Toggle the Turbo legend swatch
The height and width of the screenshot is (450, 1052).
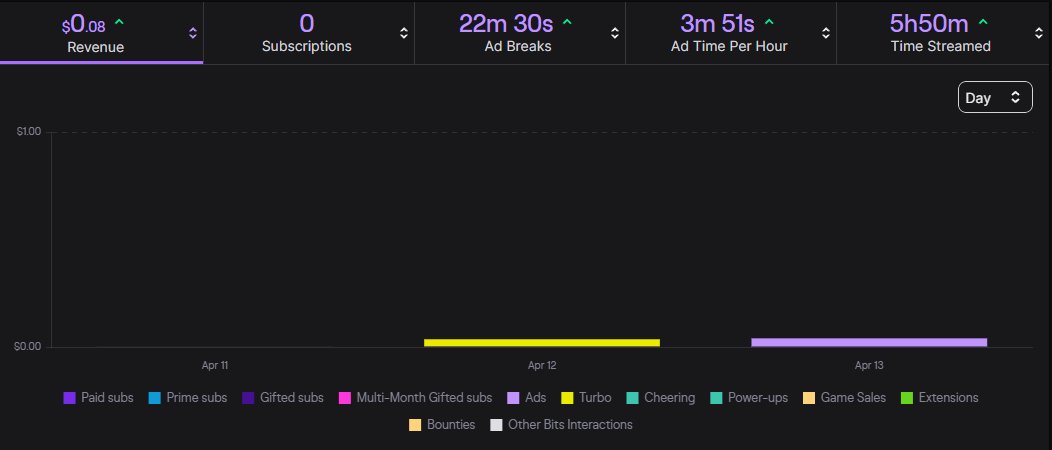568,398
